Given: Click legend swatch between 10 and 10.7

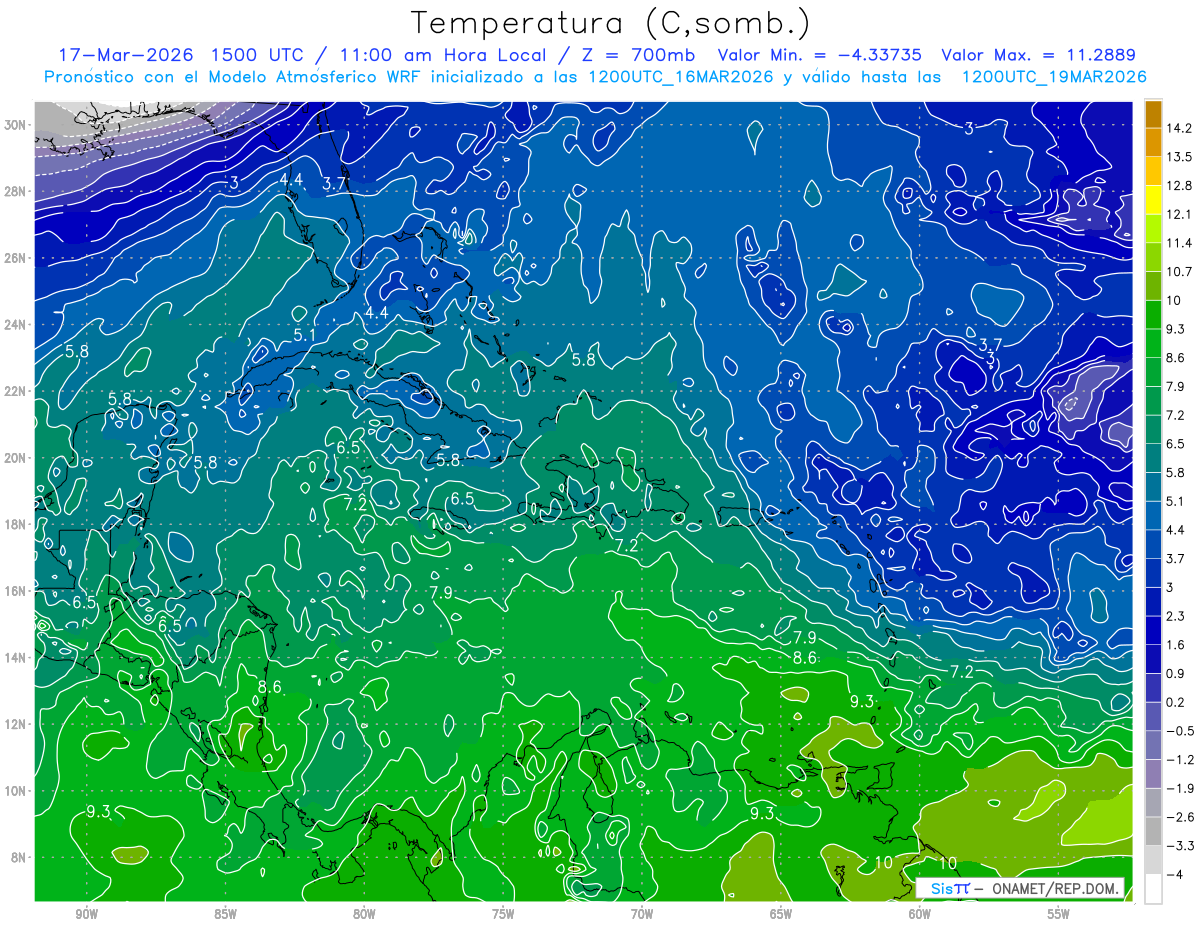Looking at the screenshot, I should [x=1153, y=286].
